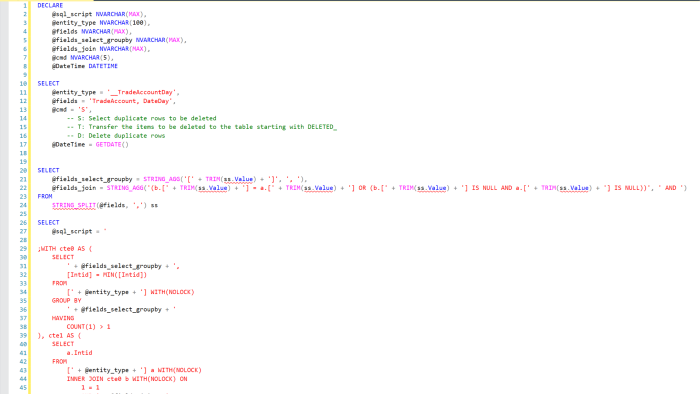Image resolution: width=700 pixels, height=394 pixels.
Task: Click the SELECT keyword on line 20
Action: click(x=48, y=170)
